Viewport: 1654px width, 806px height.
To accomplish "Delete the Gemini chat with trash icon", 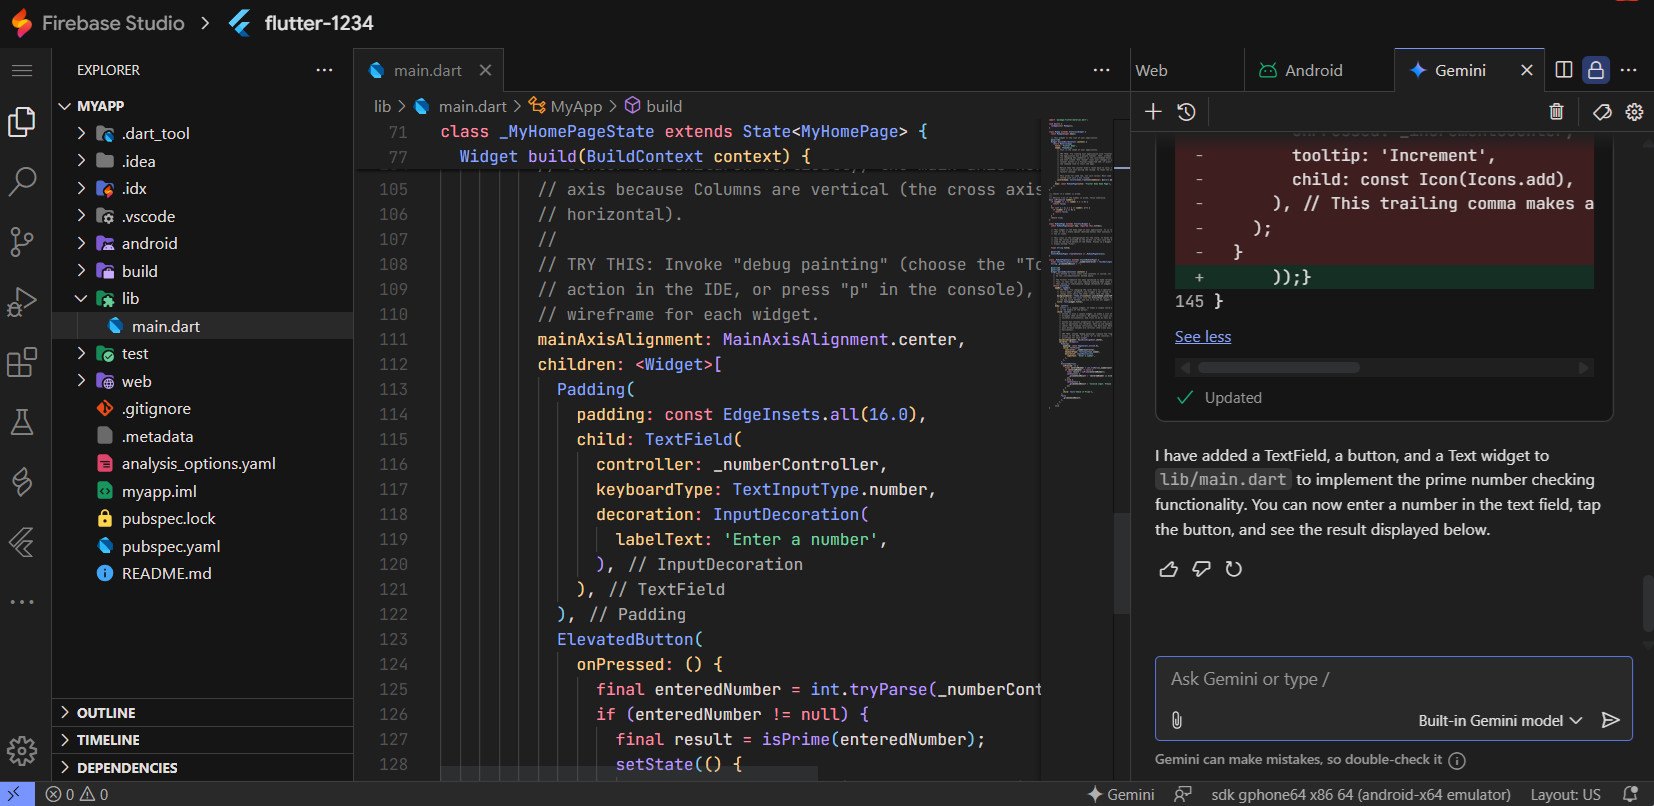I will [x=1556, y=112].
